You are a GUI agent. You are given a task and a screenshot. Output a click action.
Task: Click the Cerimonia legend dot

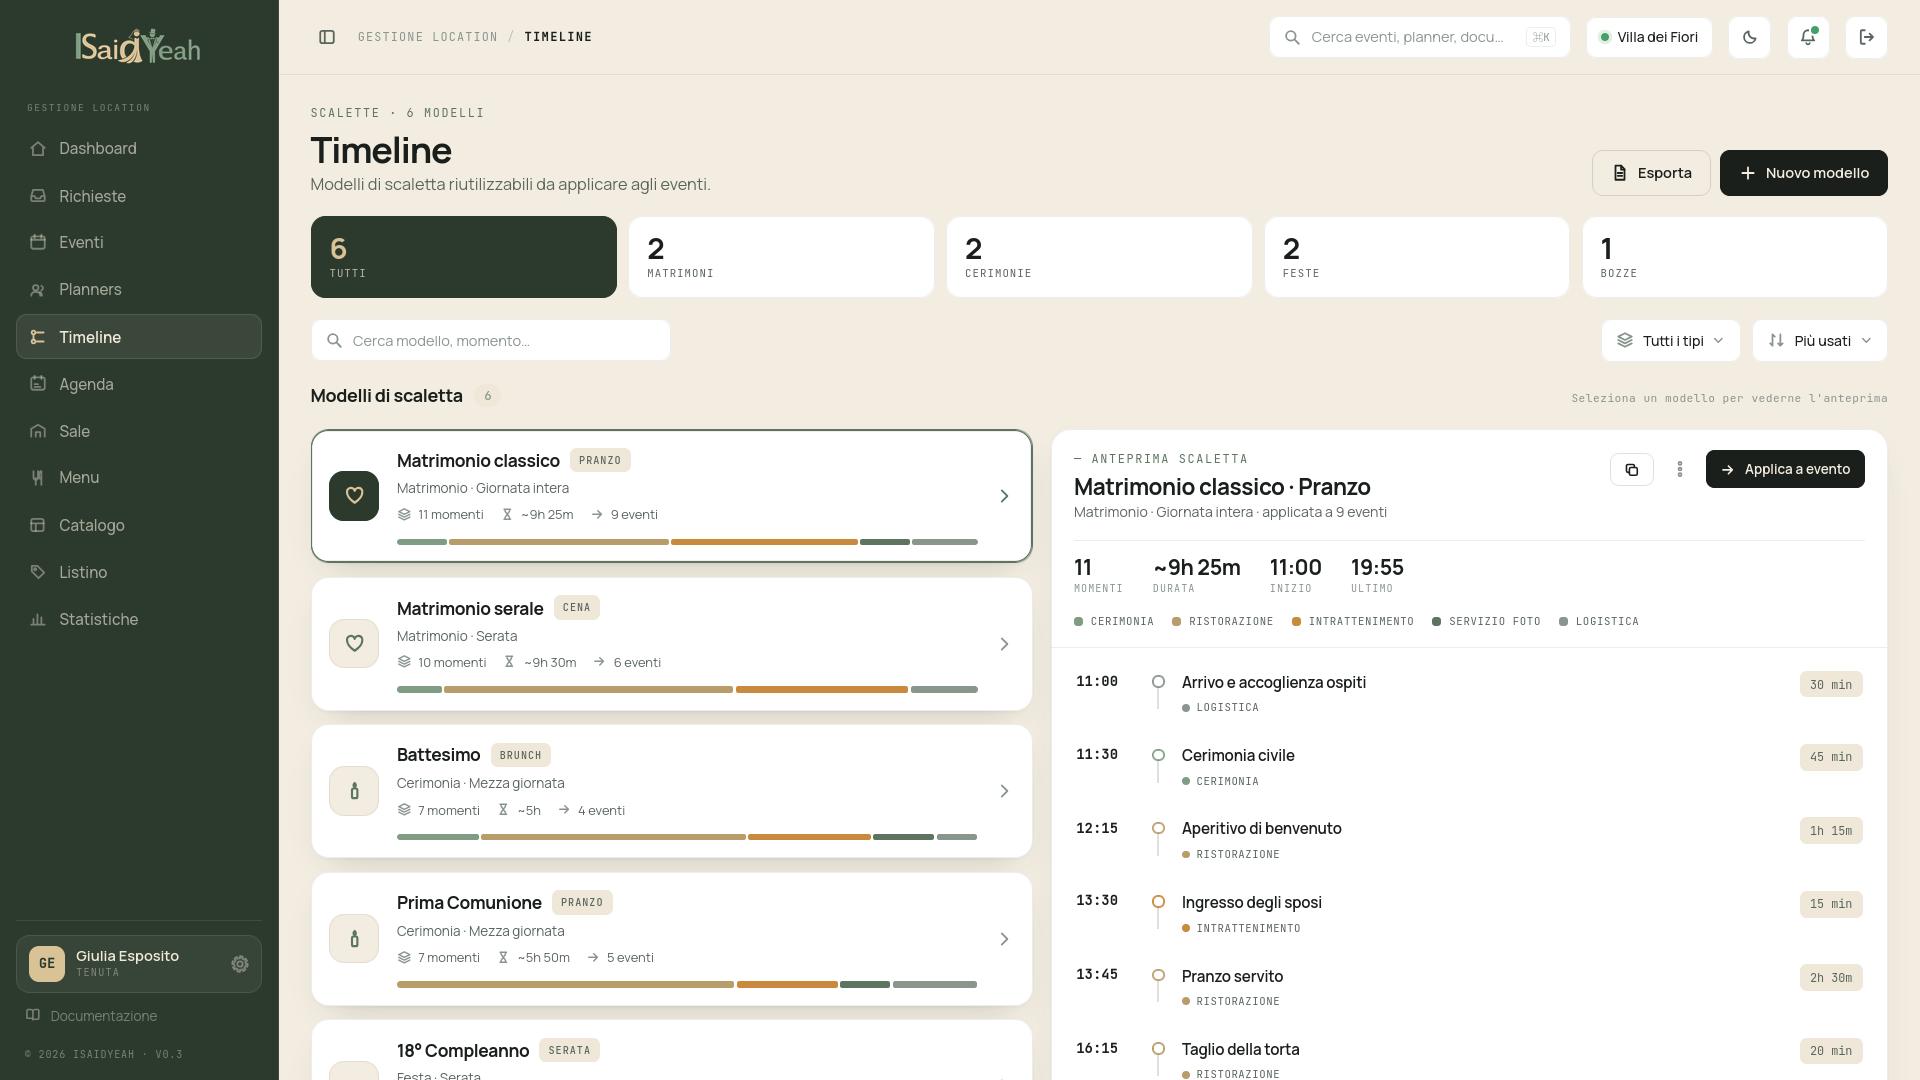tap(1079, 622)
